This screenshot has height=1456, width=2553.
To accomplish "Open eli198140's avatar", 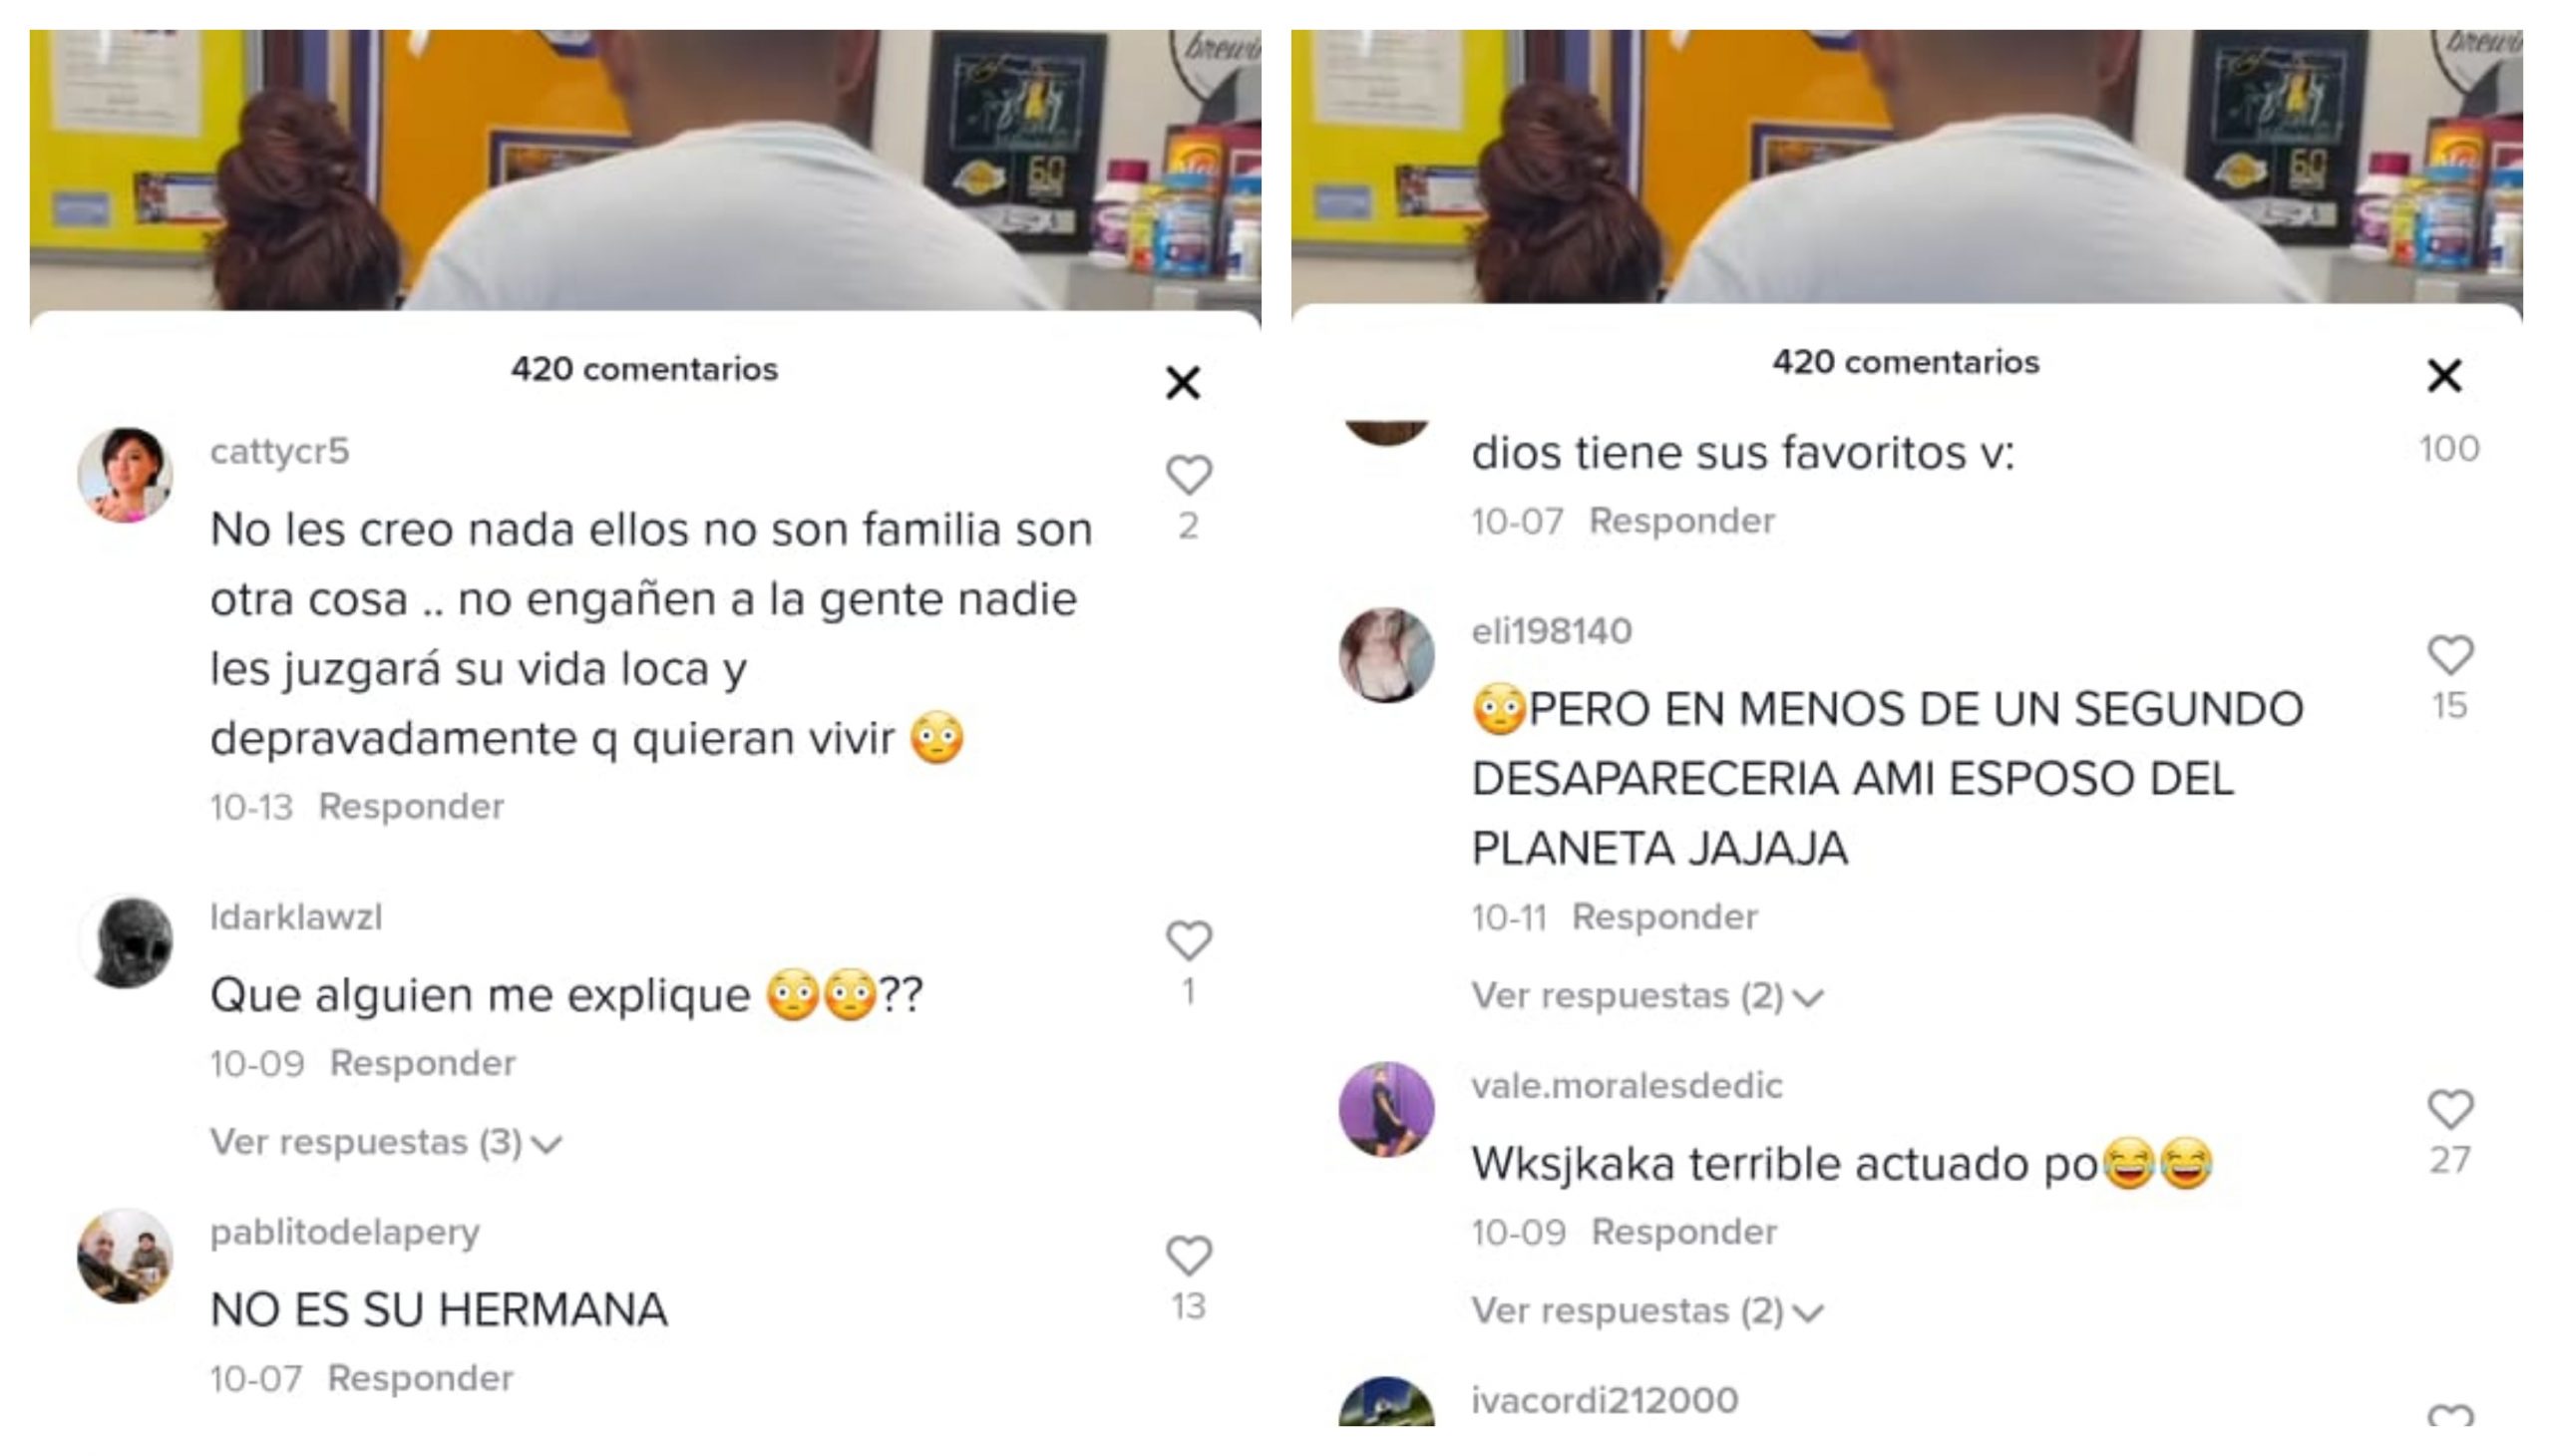I will (1387, 656).
